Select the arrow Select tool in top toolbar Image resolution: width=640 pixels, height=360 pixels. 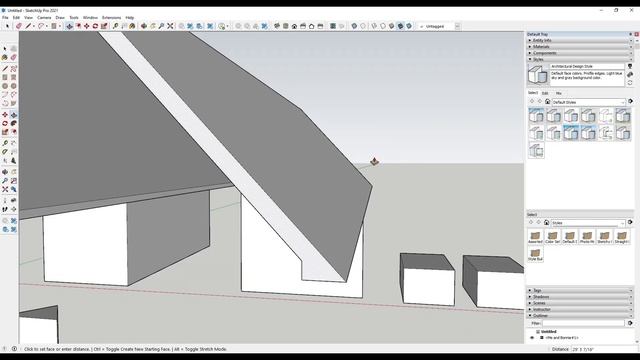[x=7, y=26]
